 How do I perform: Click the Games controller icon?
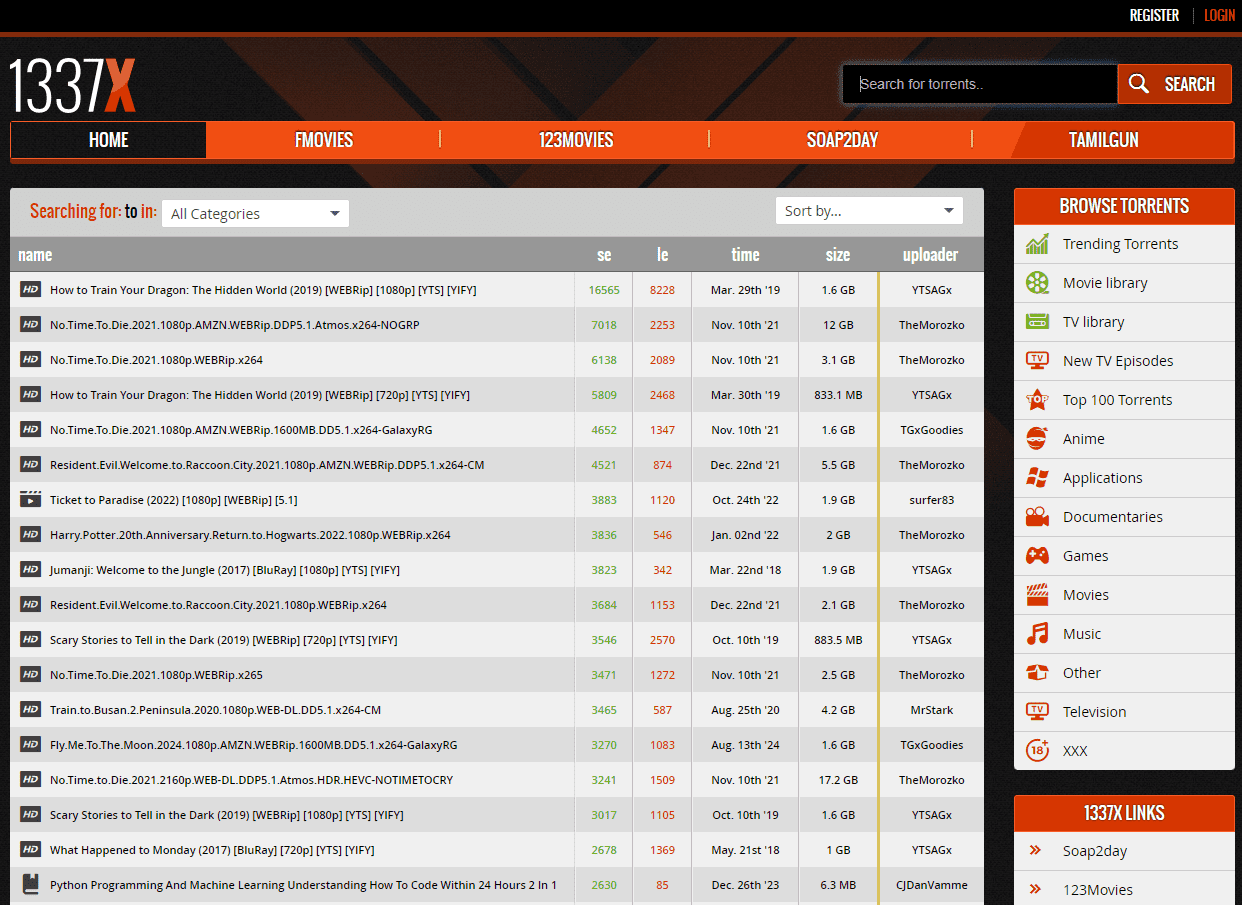1037,556
